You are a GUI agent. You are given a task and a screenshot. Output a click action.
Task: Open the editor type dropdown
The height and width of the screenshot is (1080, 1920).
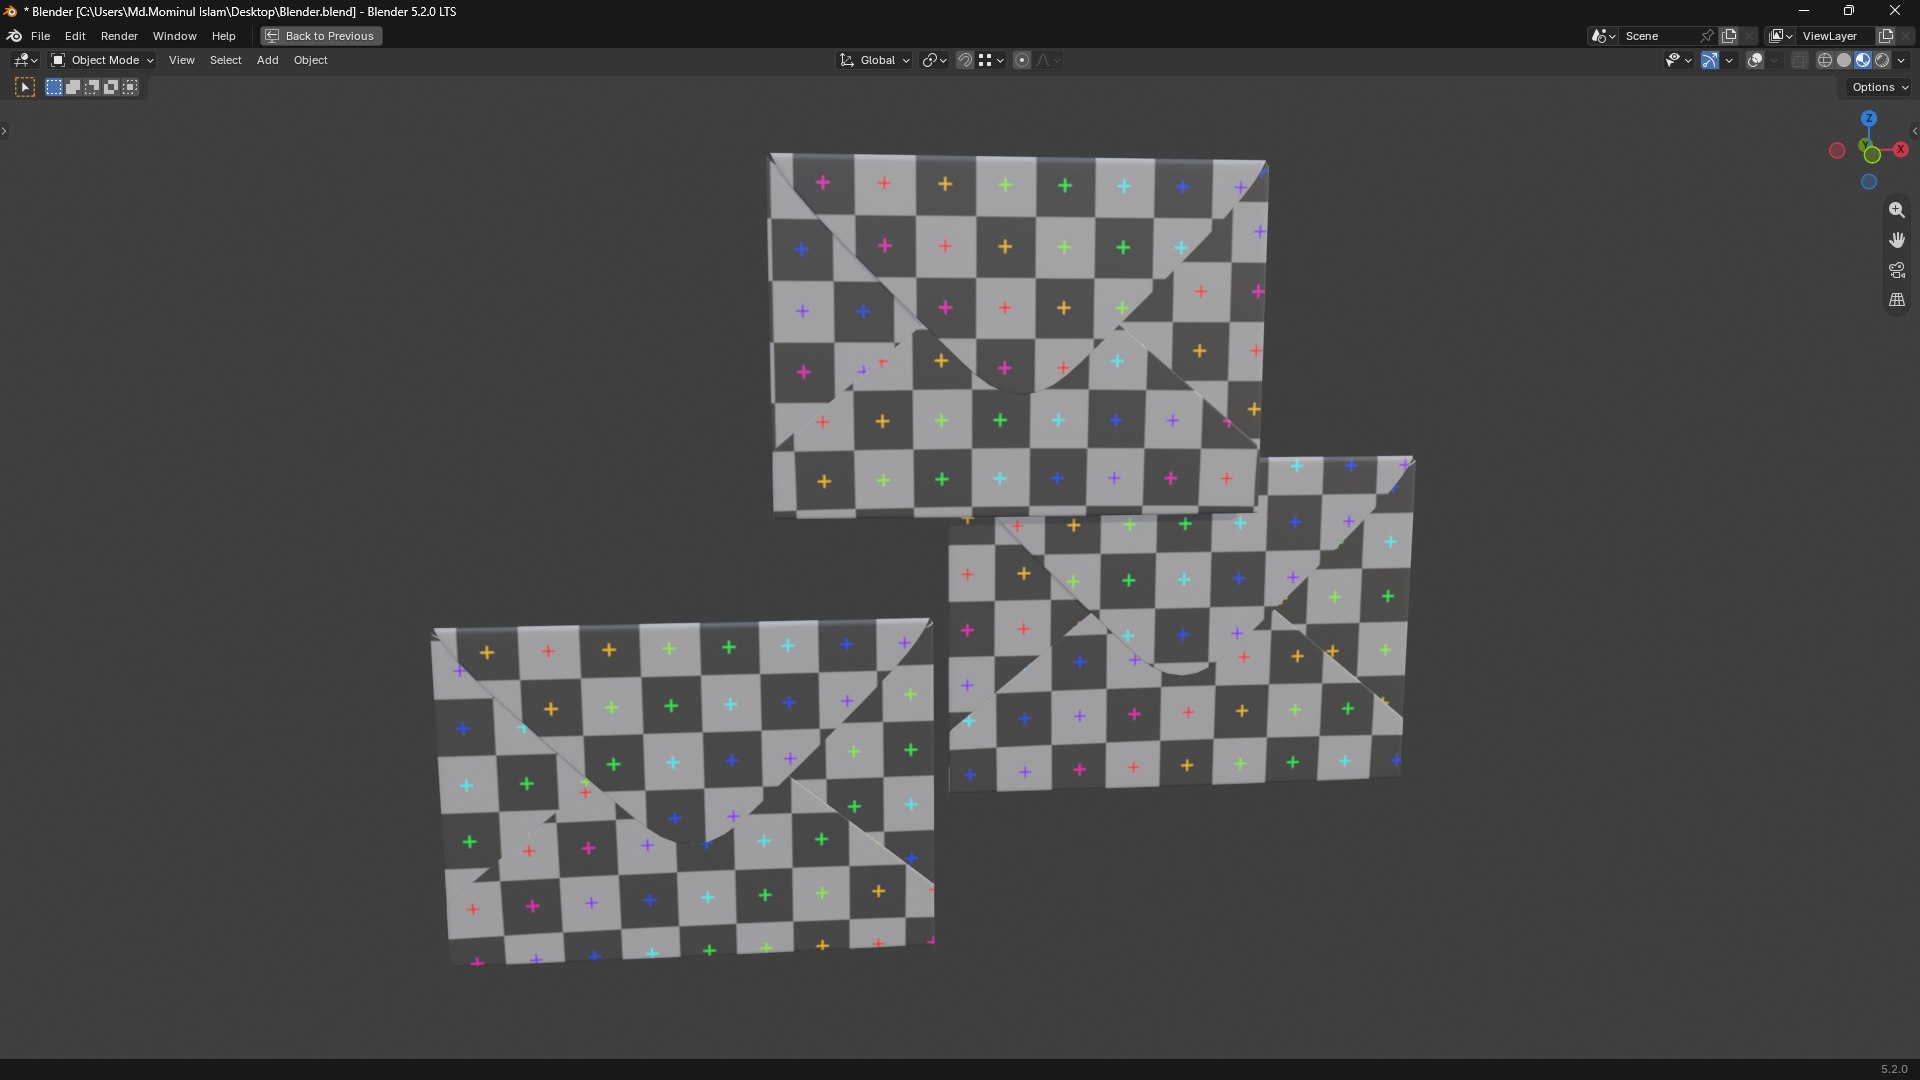click(x=25, y=61)
